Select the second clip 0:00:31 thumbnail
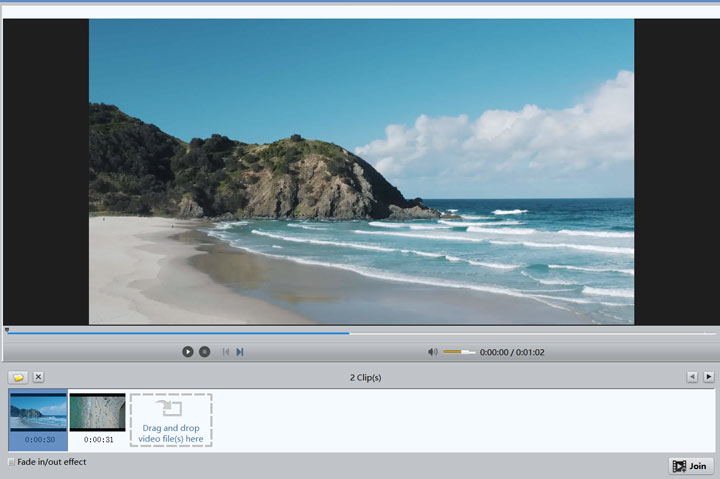The width and height of the screenshot is (720, 479). point(98,413)
